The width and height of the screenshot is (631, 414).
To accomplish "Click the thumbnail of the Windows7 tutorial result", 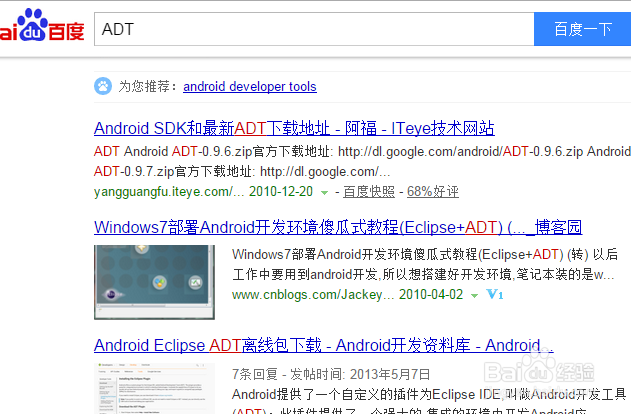I will 155,282.
